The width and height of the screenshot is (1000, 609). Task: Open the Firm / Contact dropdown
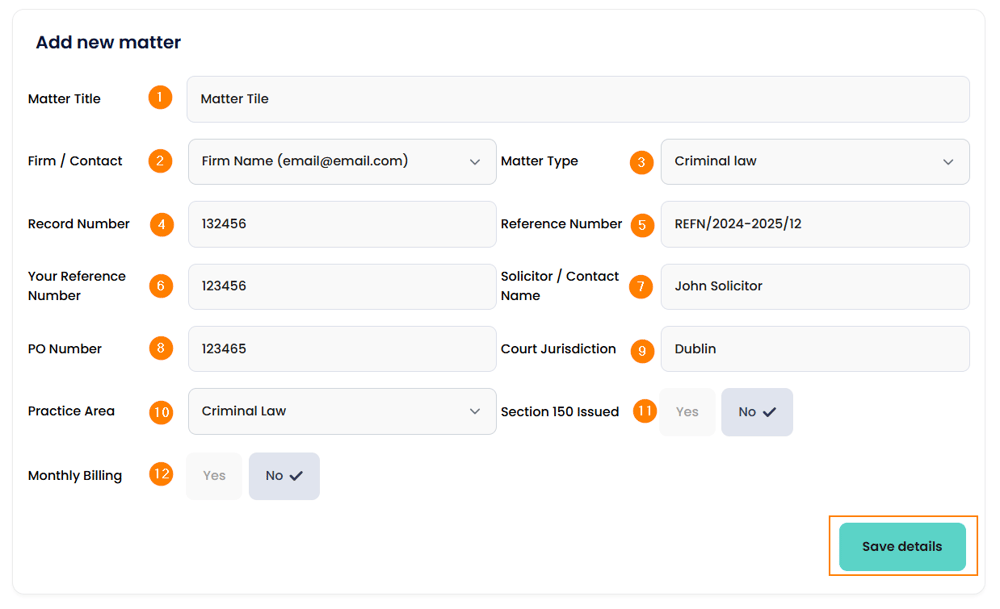point(342,161)
